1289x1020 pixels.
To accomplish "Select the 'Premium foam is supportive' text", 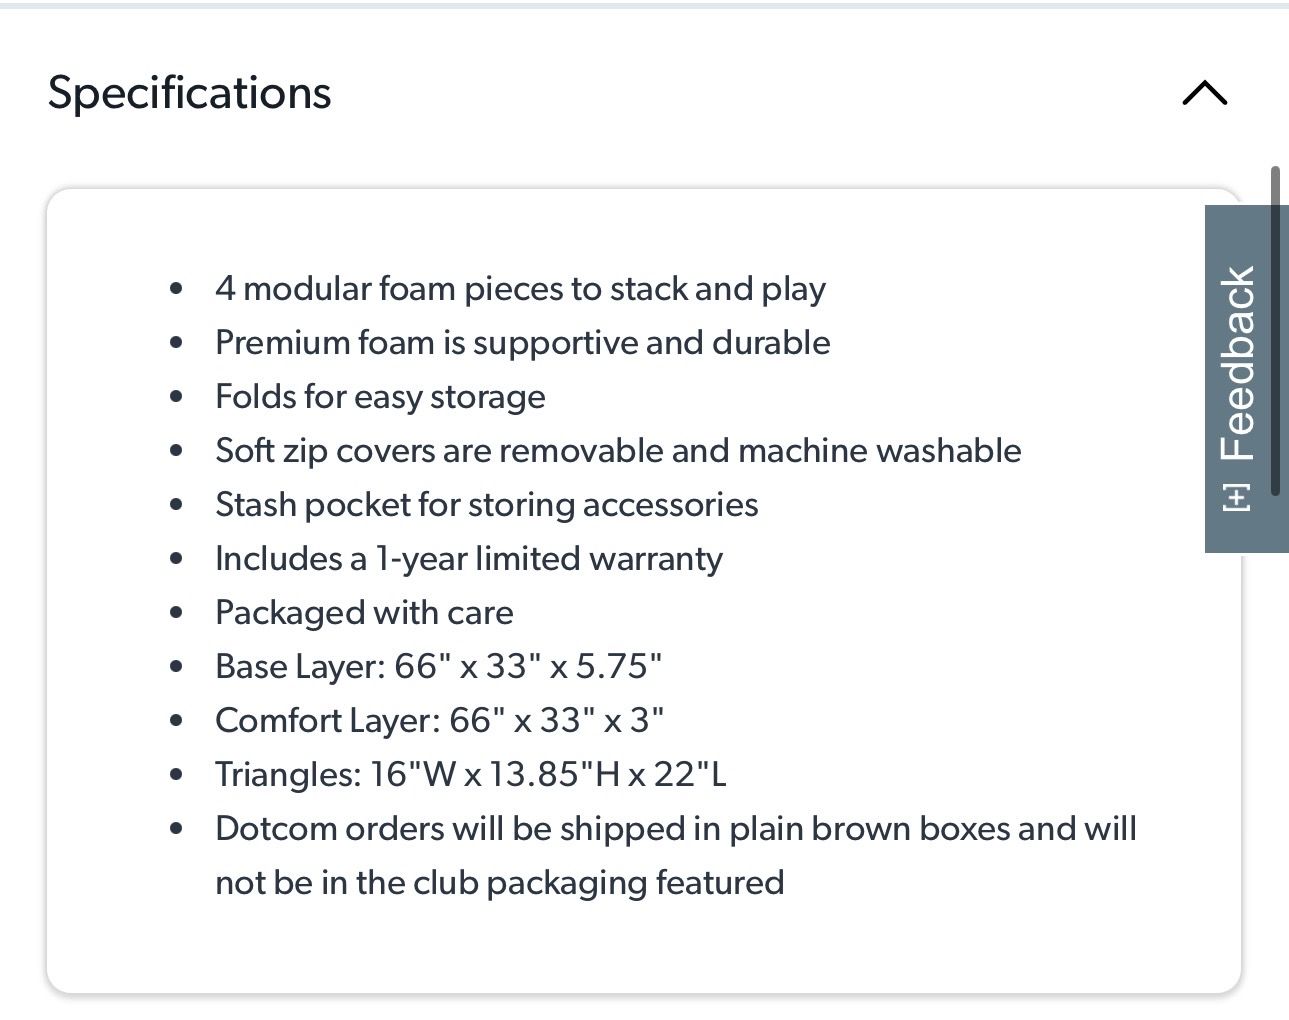I will pos(522,343).
